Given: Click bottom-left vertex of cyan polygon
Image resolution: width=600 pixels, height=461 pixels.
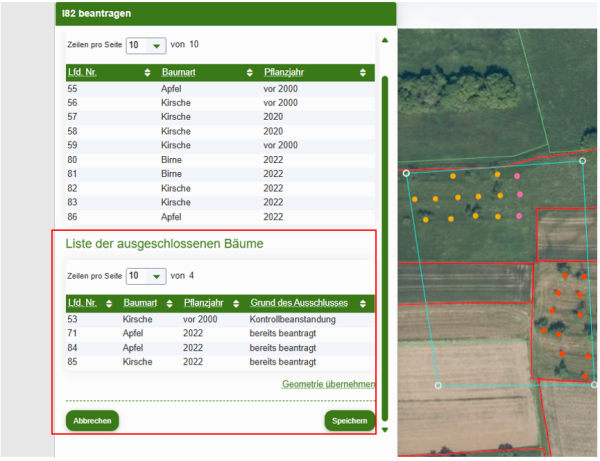Looking at the screenshot, I should pos(439,385).
